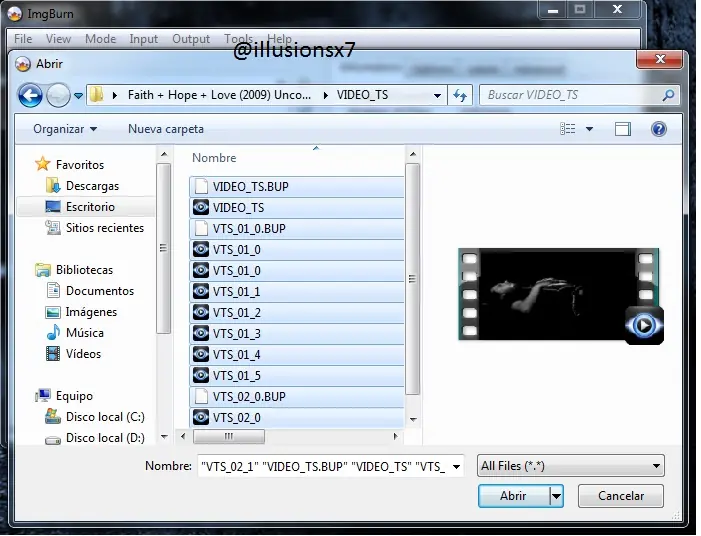Open the Input menu in ImgBurn

(x=144, y=39)
